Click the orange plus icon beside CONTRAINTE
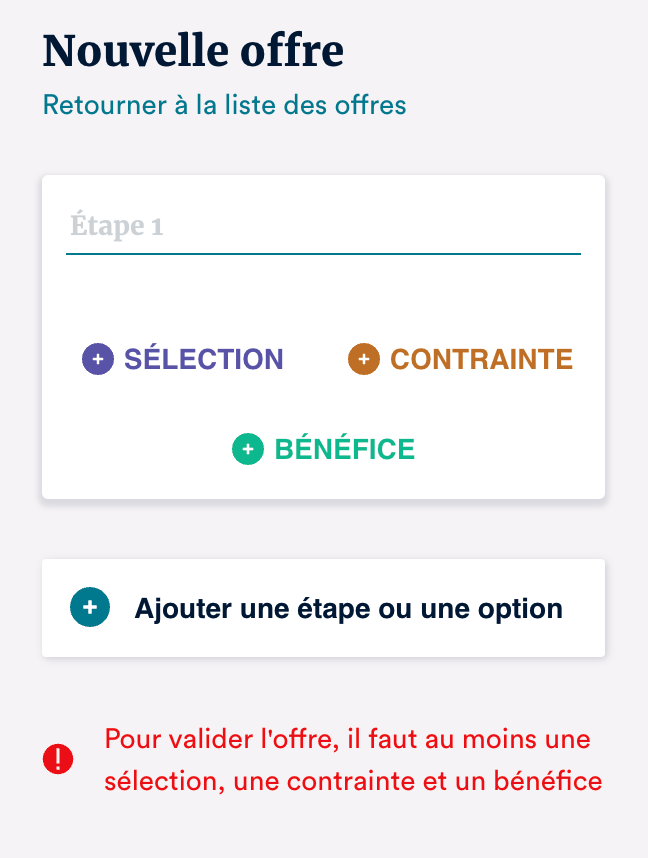Viewport: 648px width, 858px height. click(x=364, y=359)
